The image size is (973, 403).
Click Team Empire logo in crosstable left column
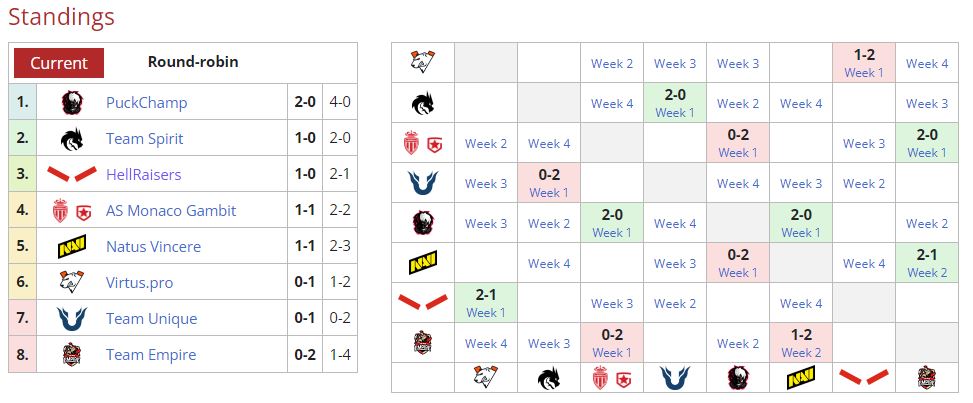[422, 343]
